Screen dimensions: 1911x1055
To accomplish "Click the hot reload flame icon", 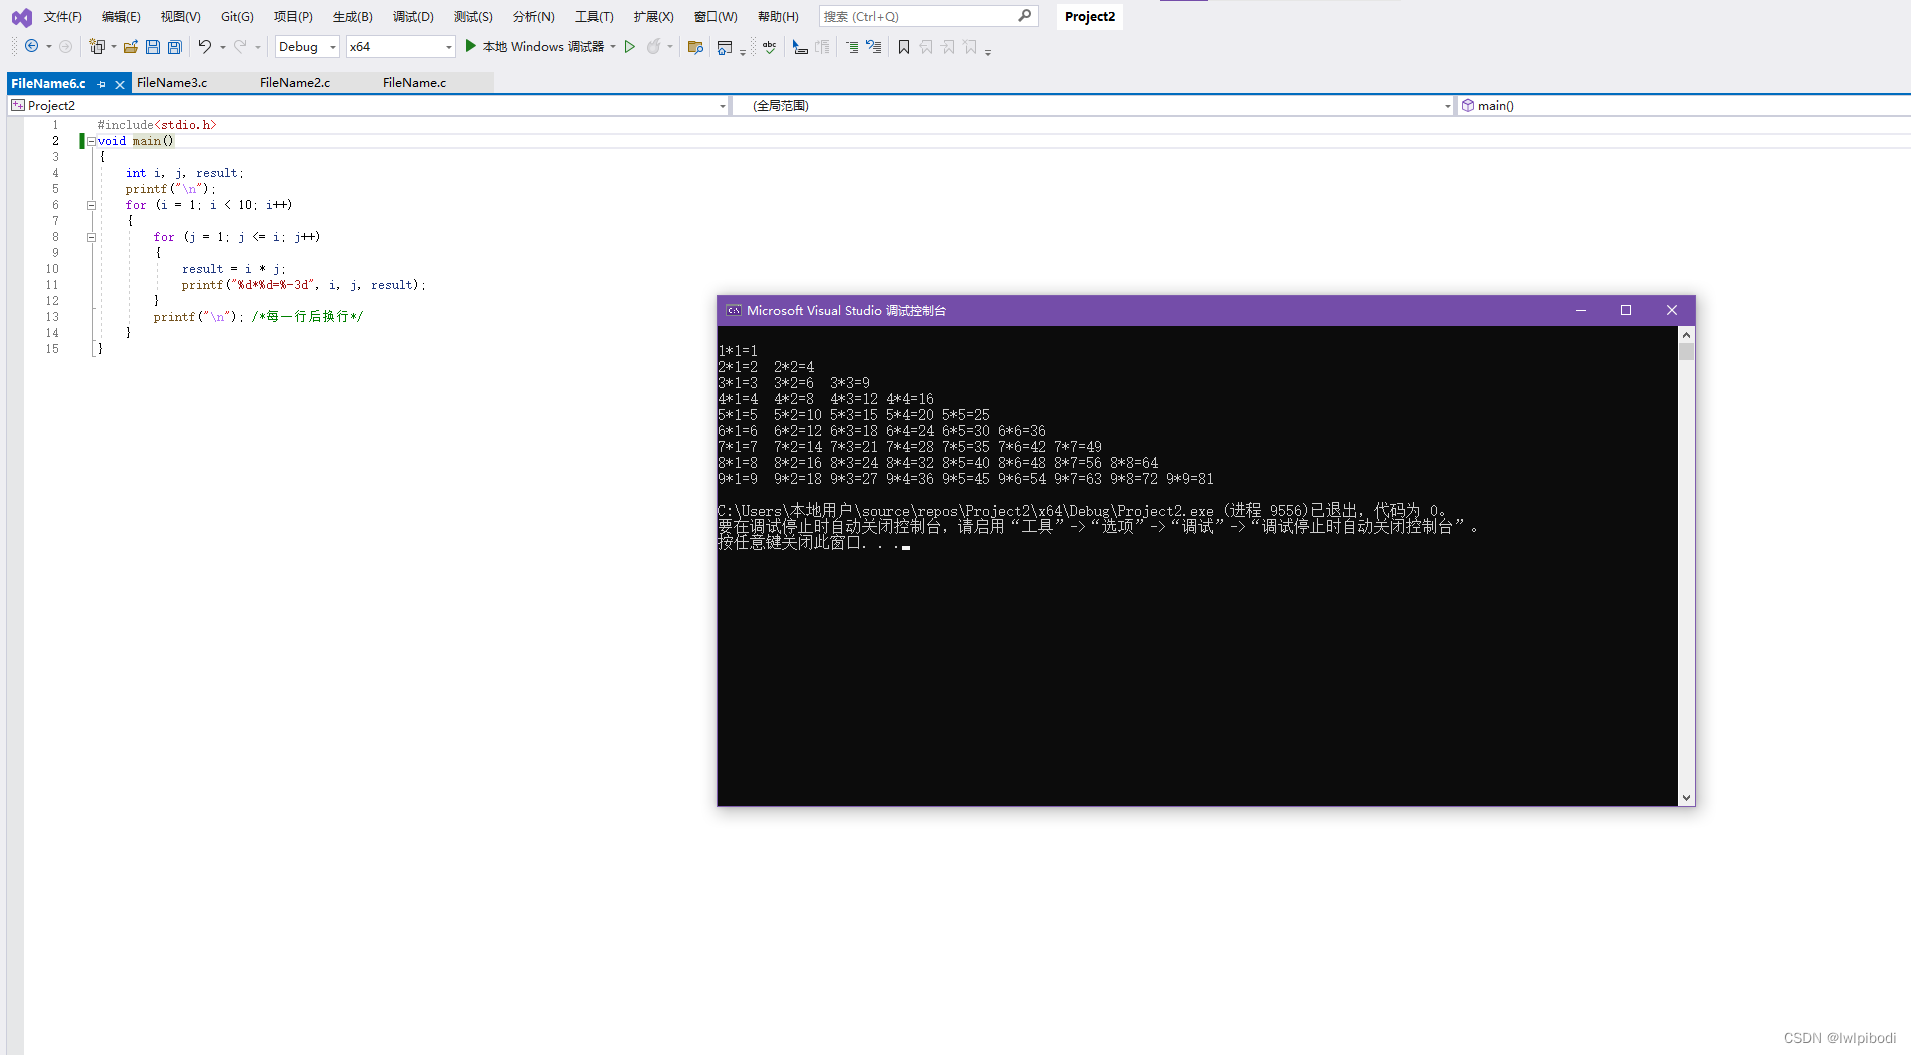I will [653, 46].
